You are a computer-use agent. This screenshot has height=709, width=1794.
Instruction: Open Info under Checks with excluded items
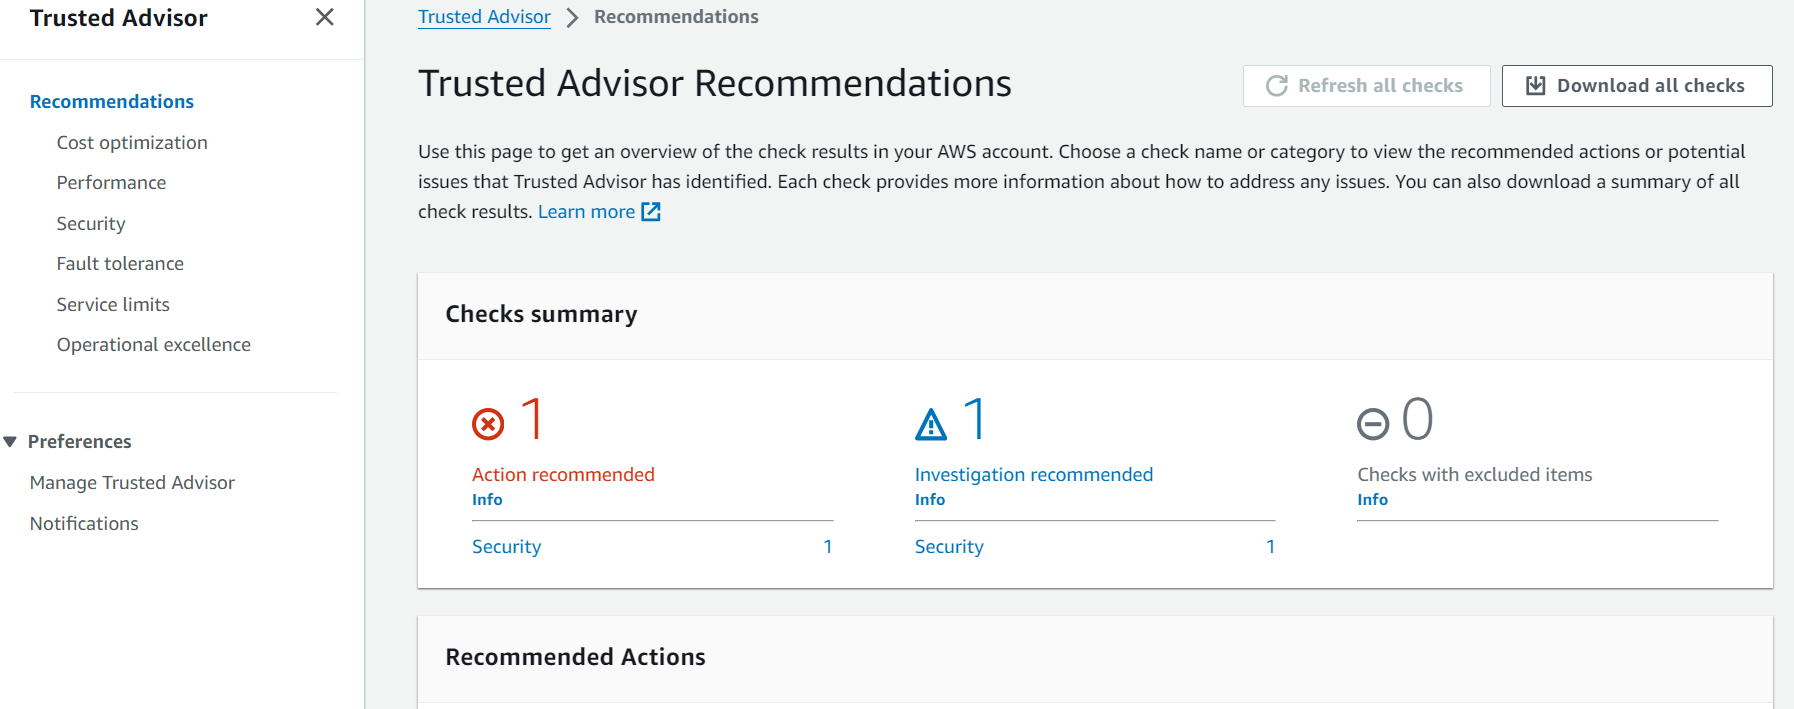click(1372, 500)
